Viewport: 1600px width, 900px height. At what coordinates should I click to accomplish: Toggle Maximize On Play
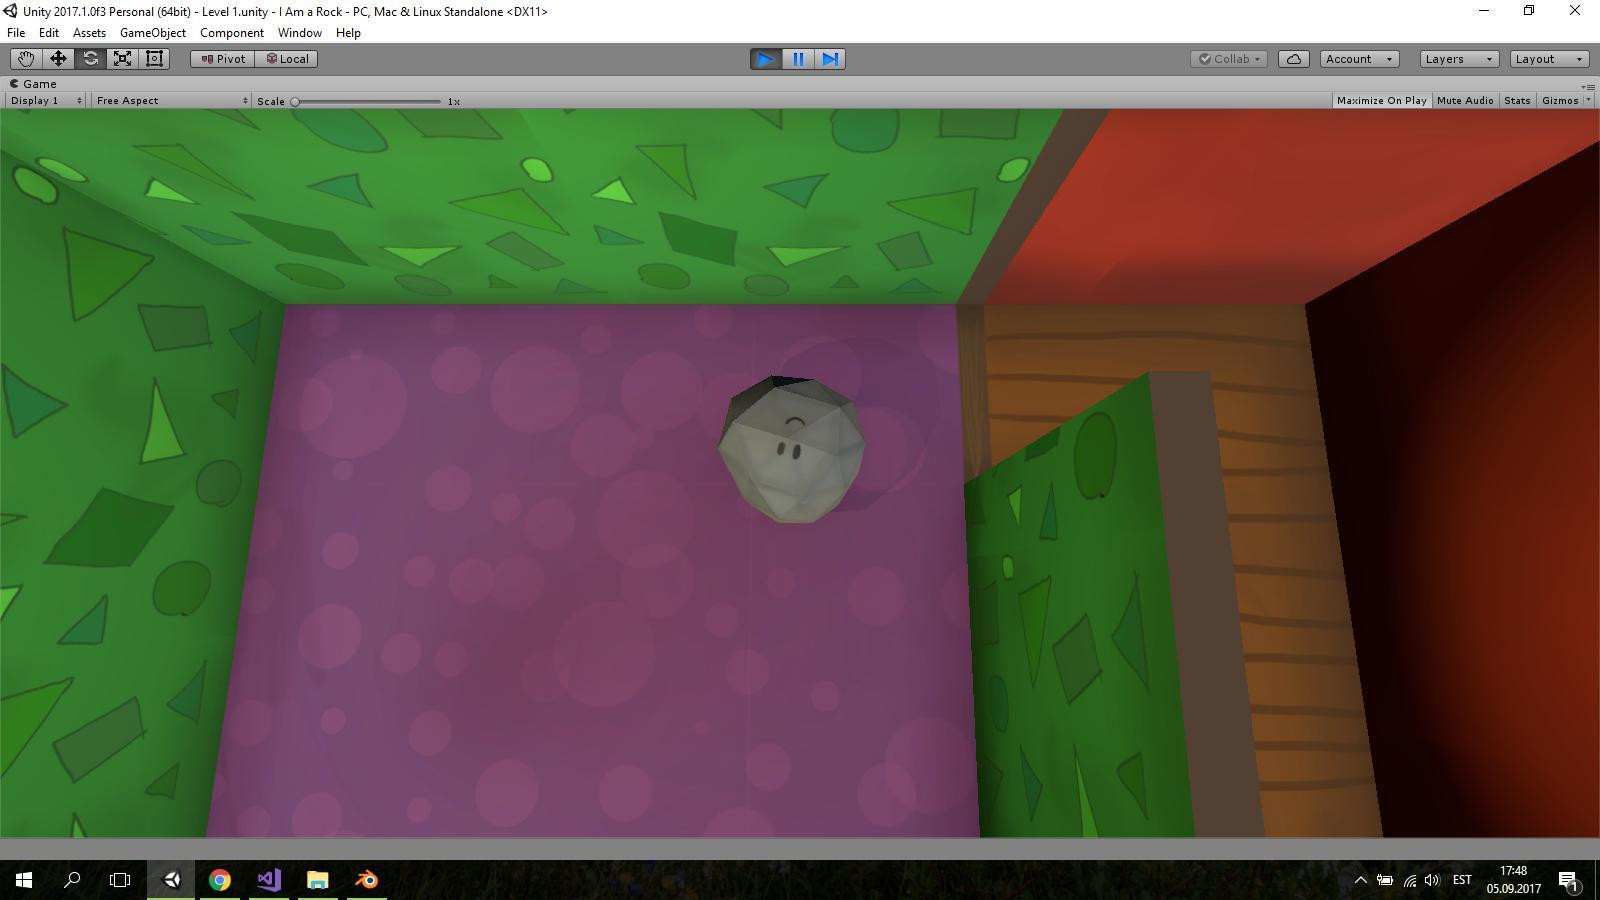tap(1381, 100)
